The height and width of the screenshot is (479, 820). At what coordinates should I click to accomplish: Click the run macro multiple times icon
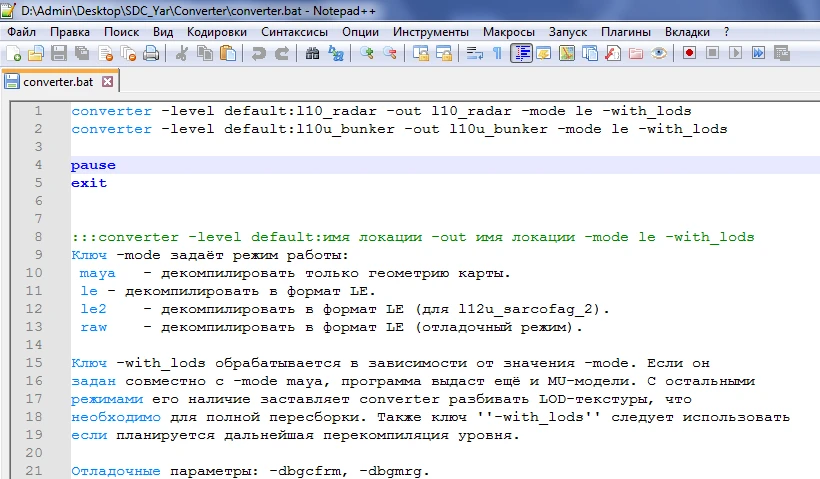click(x=756, y=53)
